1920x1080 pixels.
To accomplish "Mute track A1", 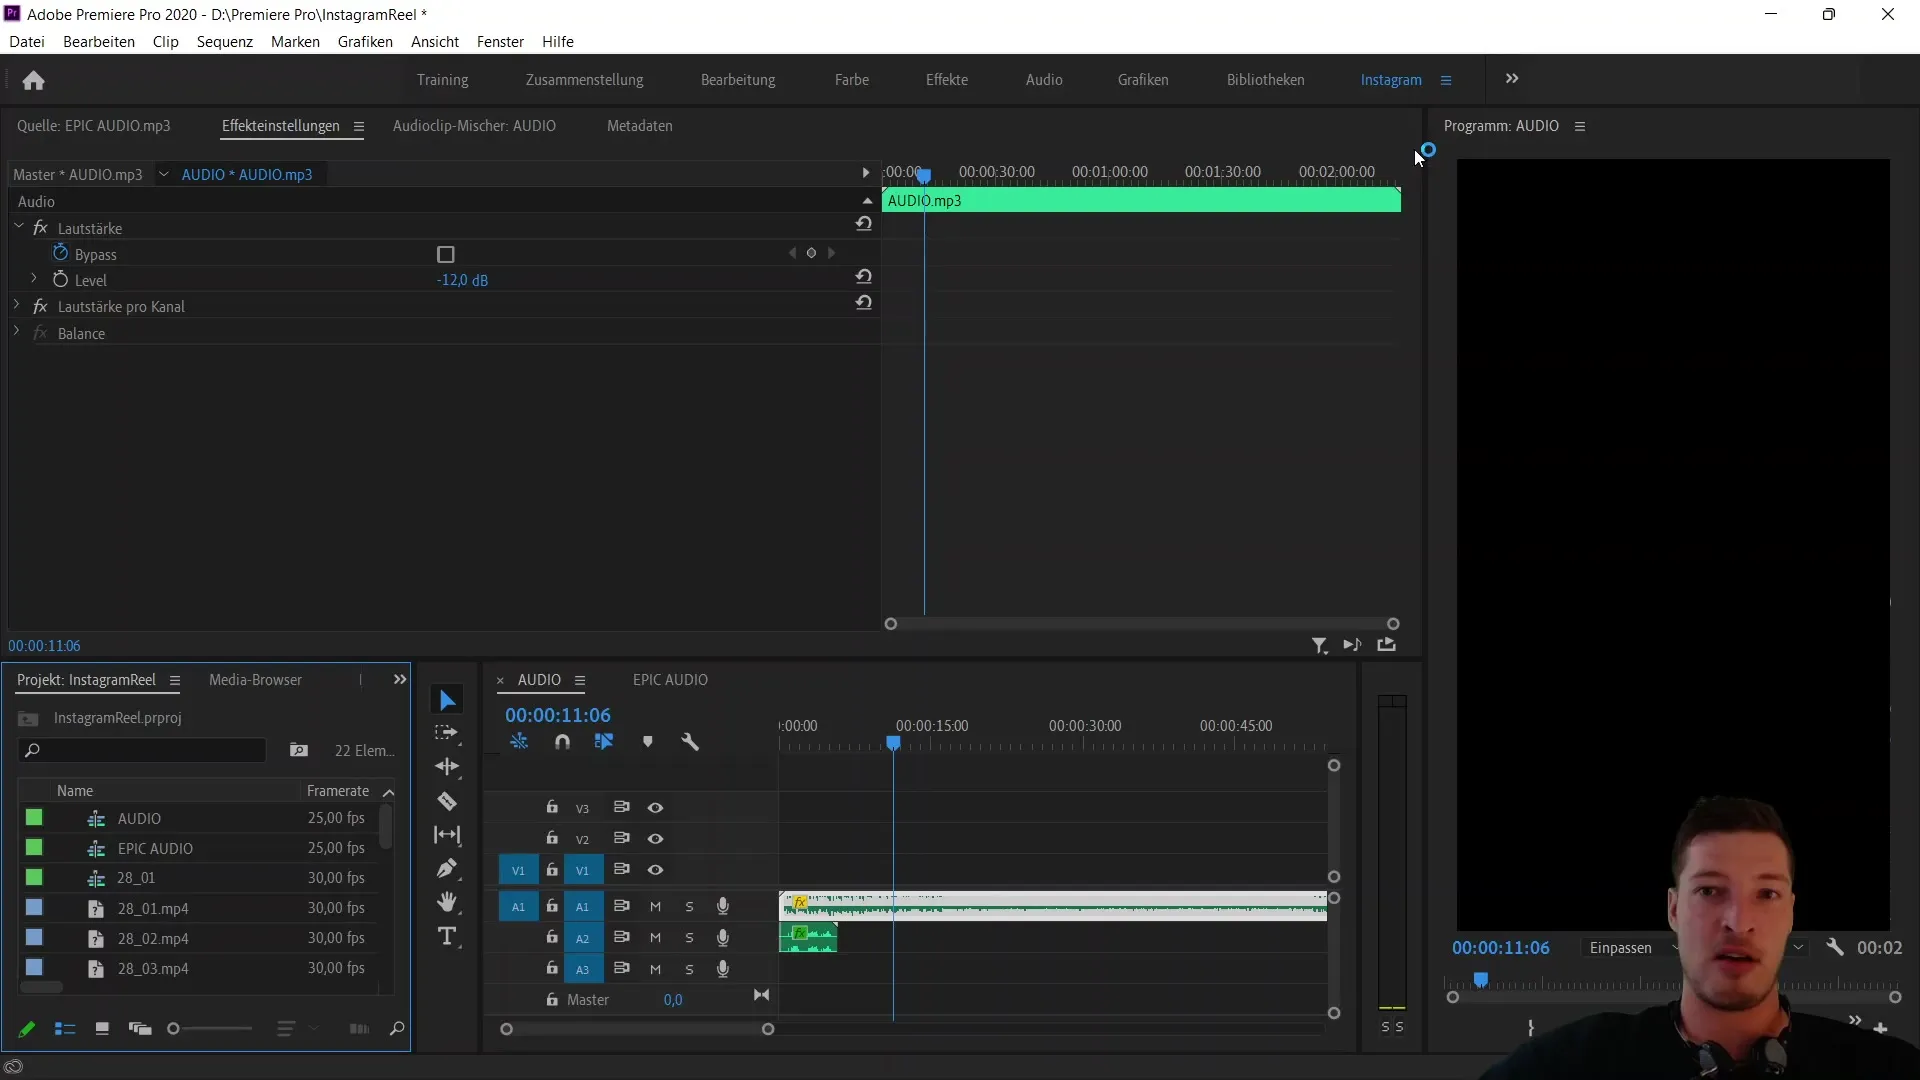I will [x=655, y=907].
